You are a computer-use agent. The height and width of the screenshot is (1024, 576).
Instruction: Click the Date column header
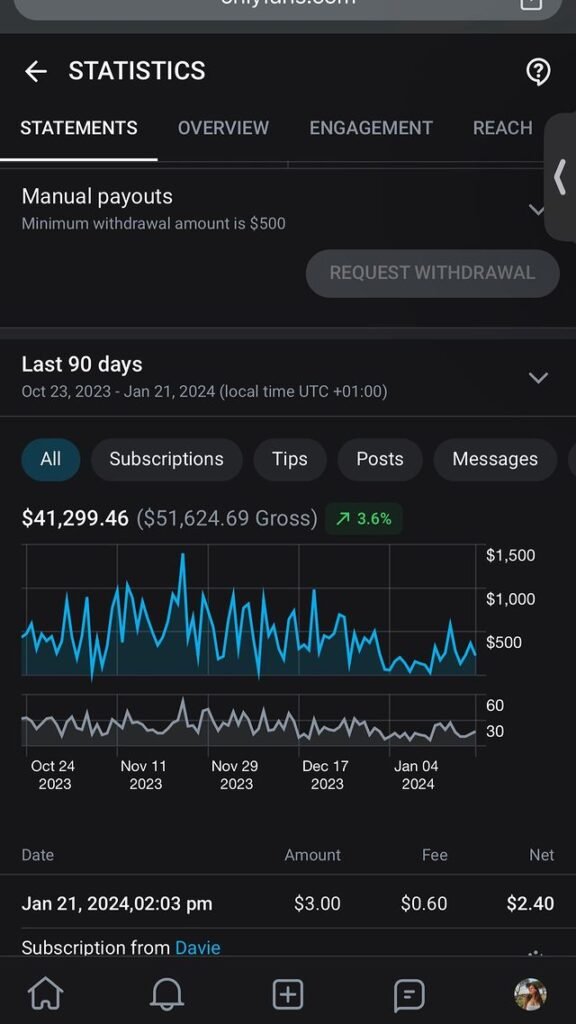[x=38, y=855]
